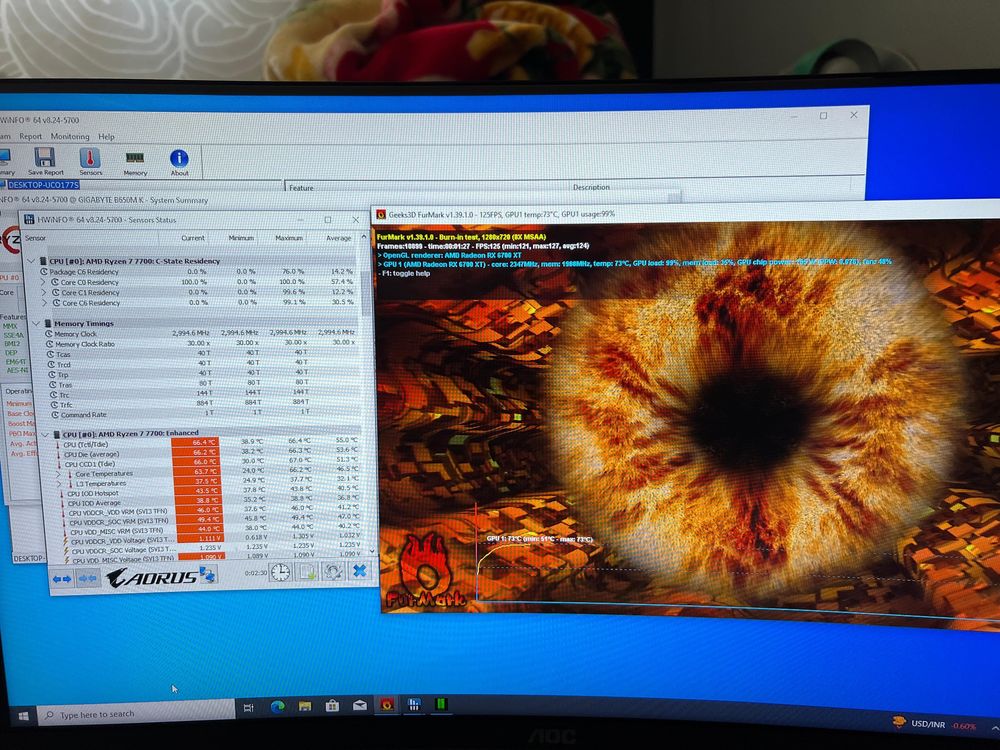Viewport: 1000px width, 750px height.
Task: Click the Sensor column header
Action: pos(36,238)
